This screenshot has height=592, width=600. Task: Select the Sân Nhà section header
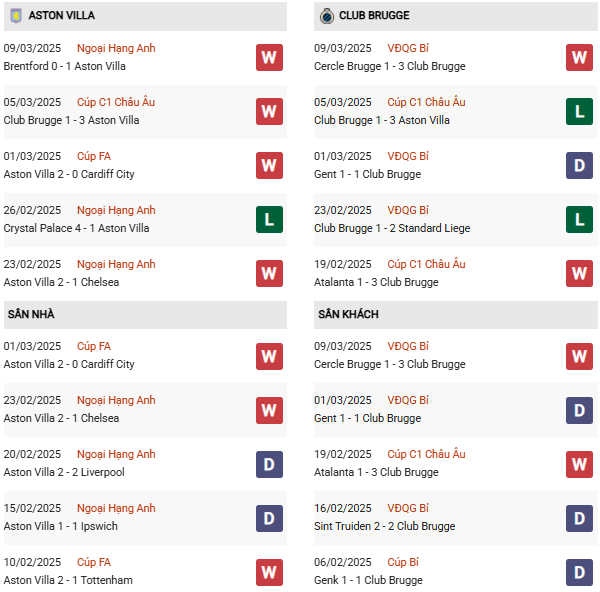[31, 314]
